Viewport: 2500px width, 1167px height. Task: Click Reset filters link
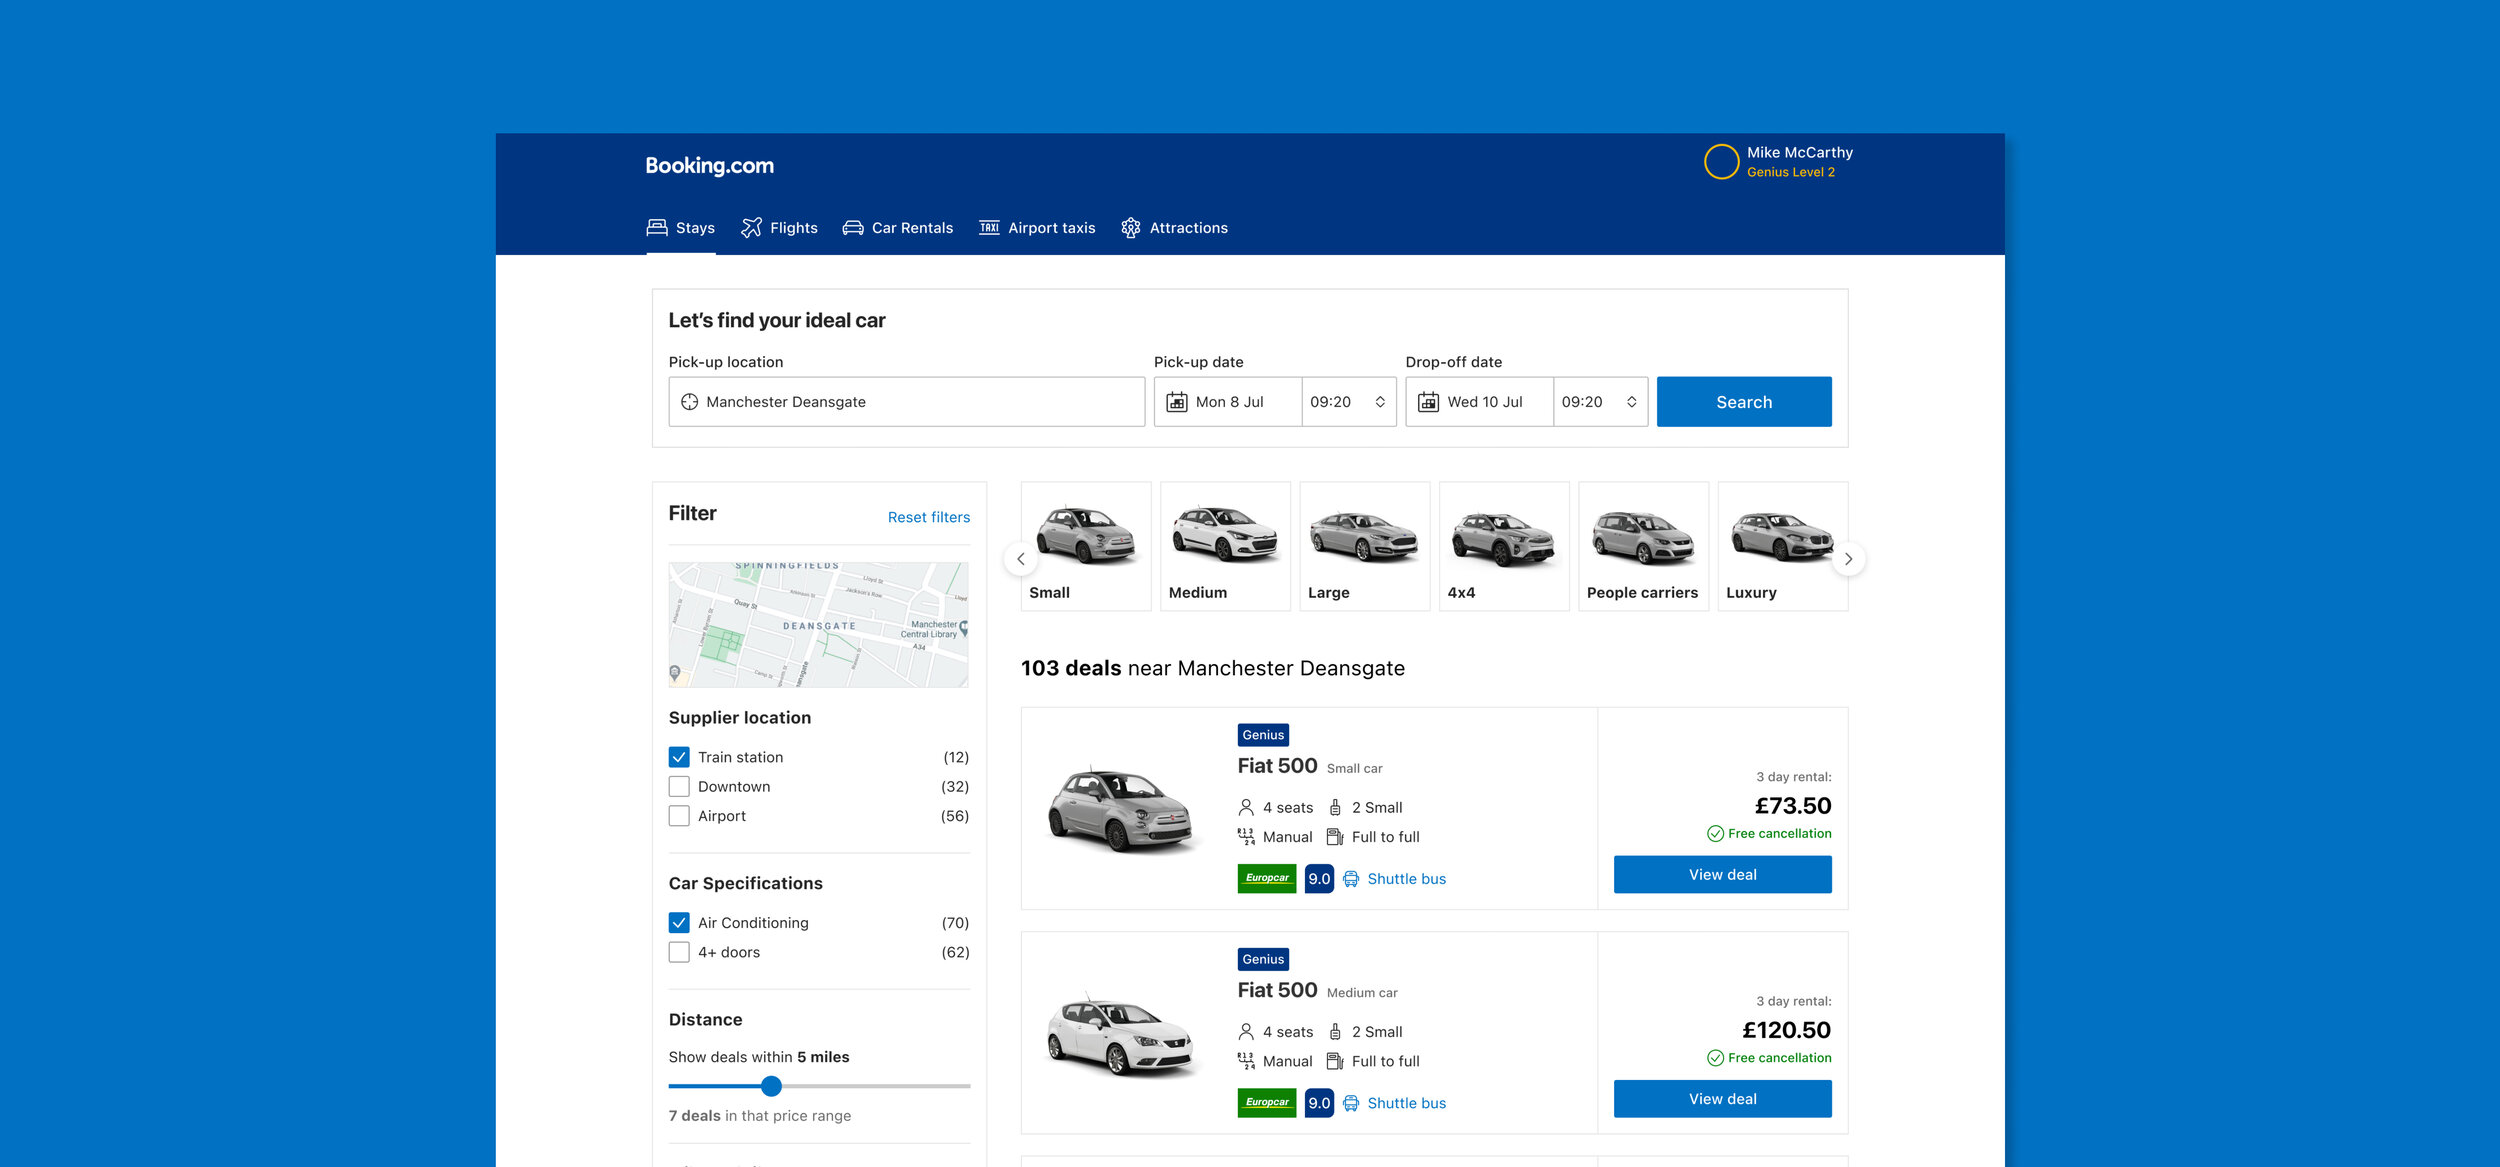[x=929, y=517]
